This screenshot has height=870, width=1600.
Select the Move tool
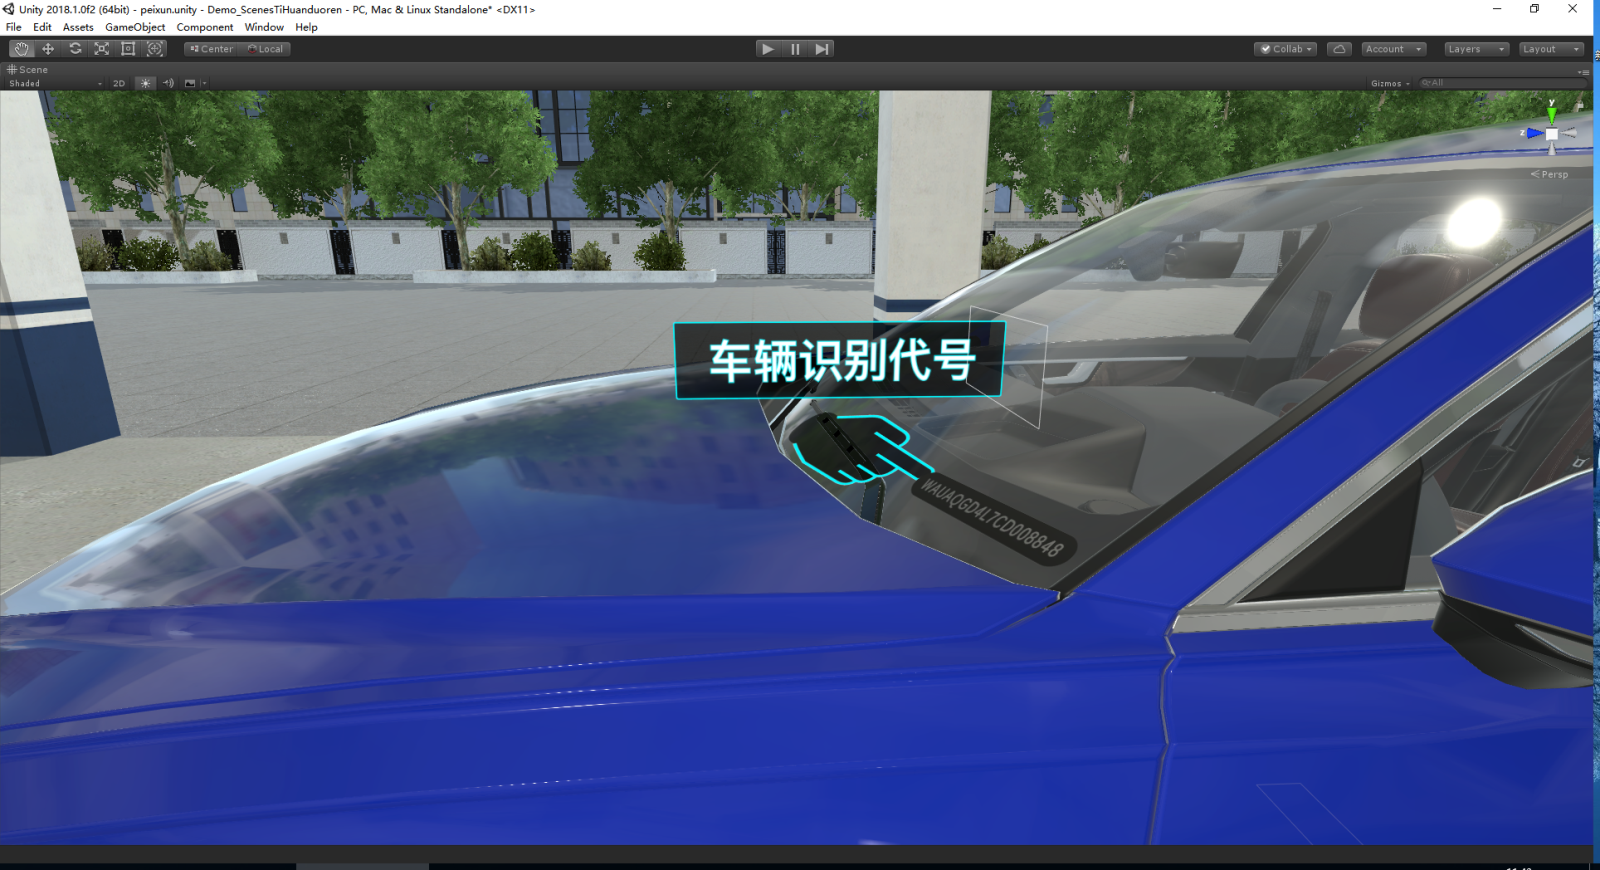(x=48, y=49)
